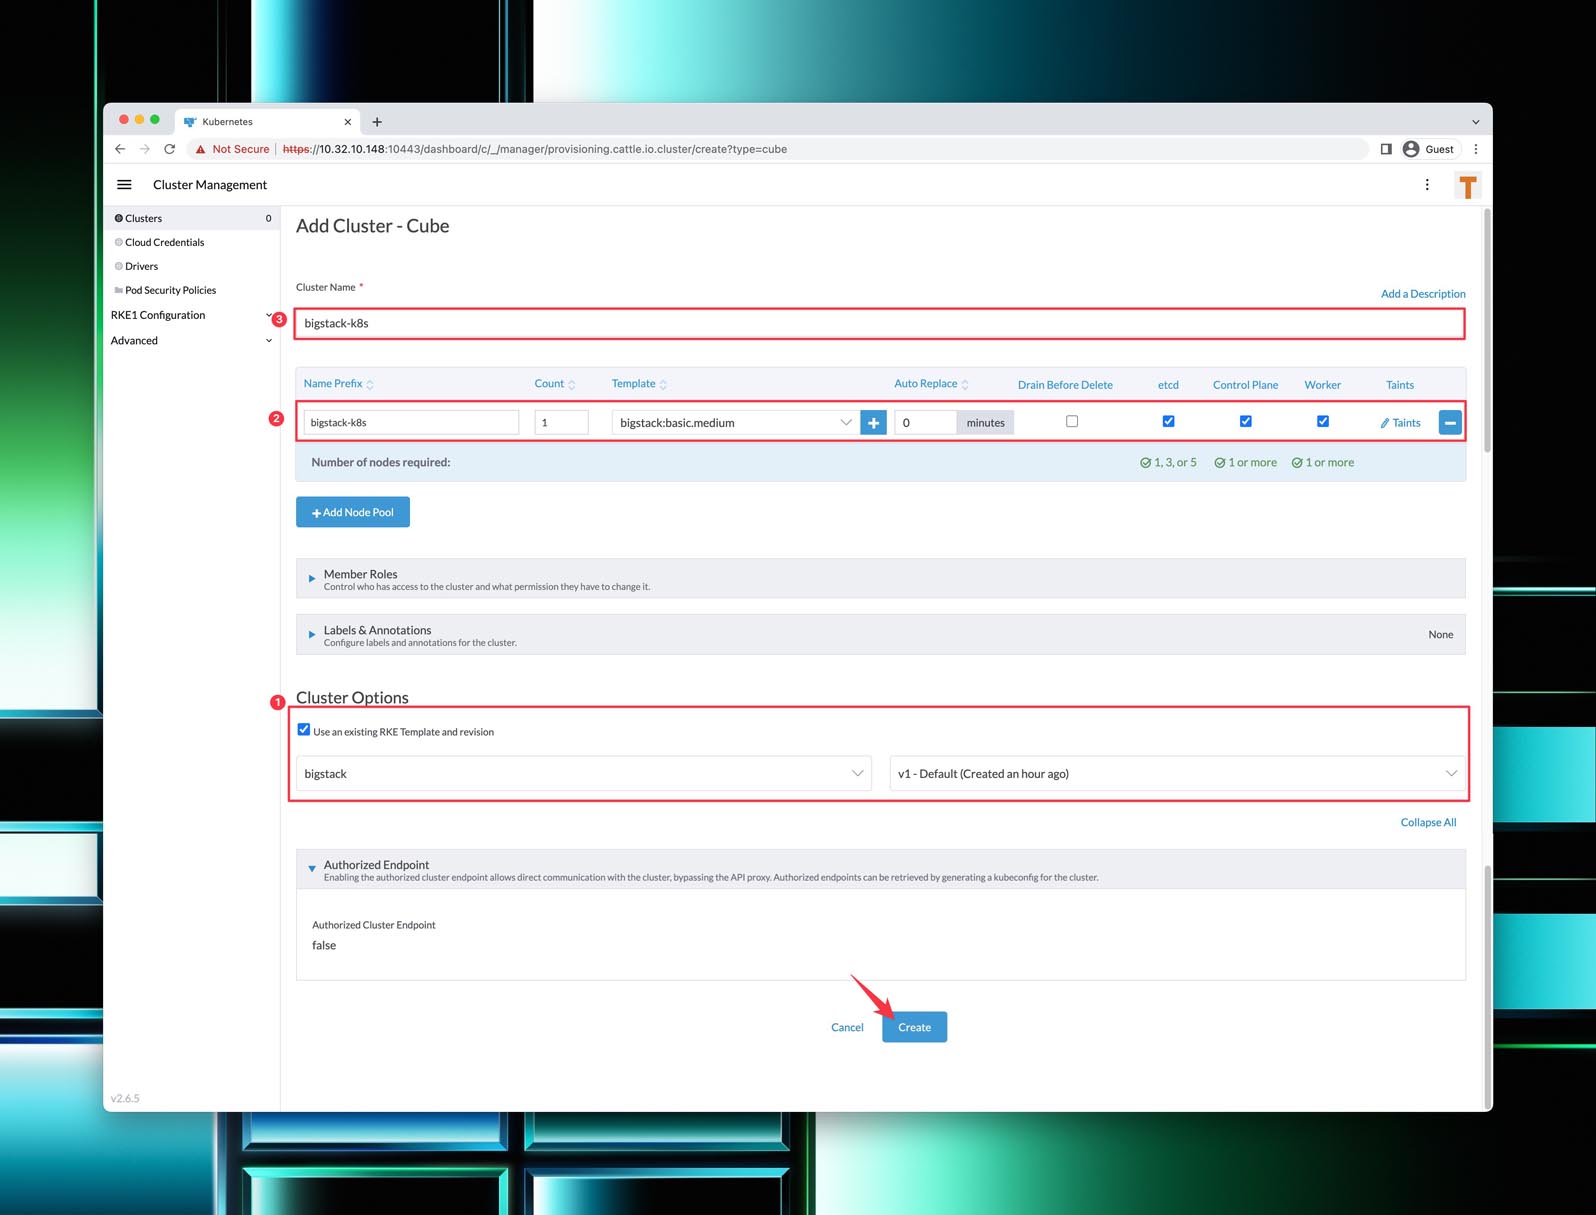Image resolution: width=1596 pixels, height=1215 pixels.
Task: Toggle Use an existing RKE Template checkbox
Action: (304, 730)
